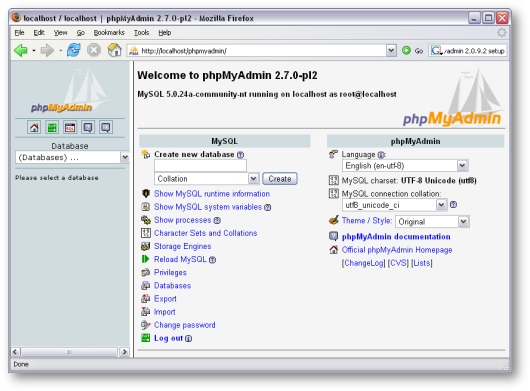The image size is (530, 391).
Task: Open the Help menu
Action: [x=165, y=32]
